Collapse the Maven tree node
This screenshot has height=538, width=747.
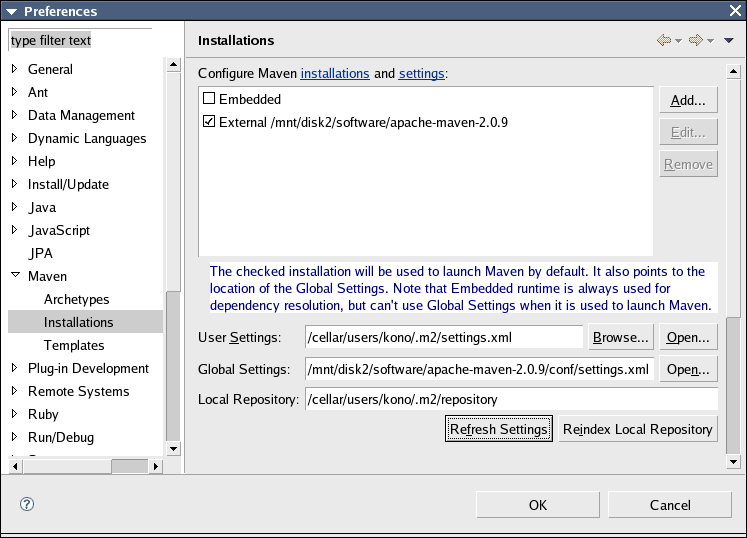click(14, 276)
